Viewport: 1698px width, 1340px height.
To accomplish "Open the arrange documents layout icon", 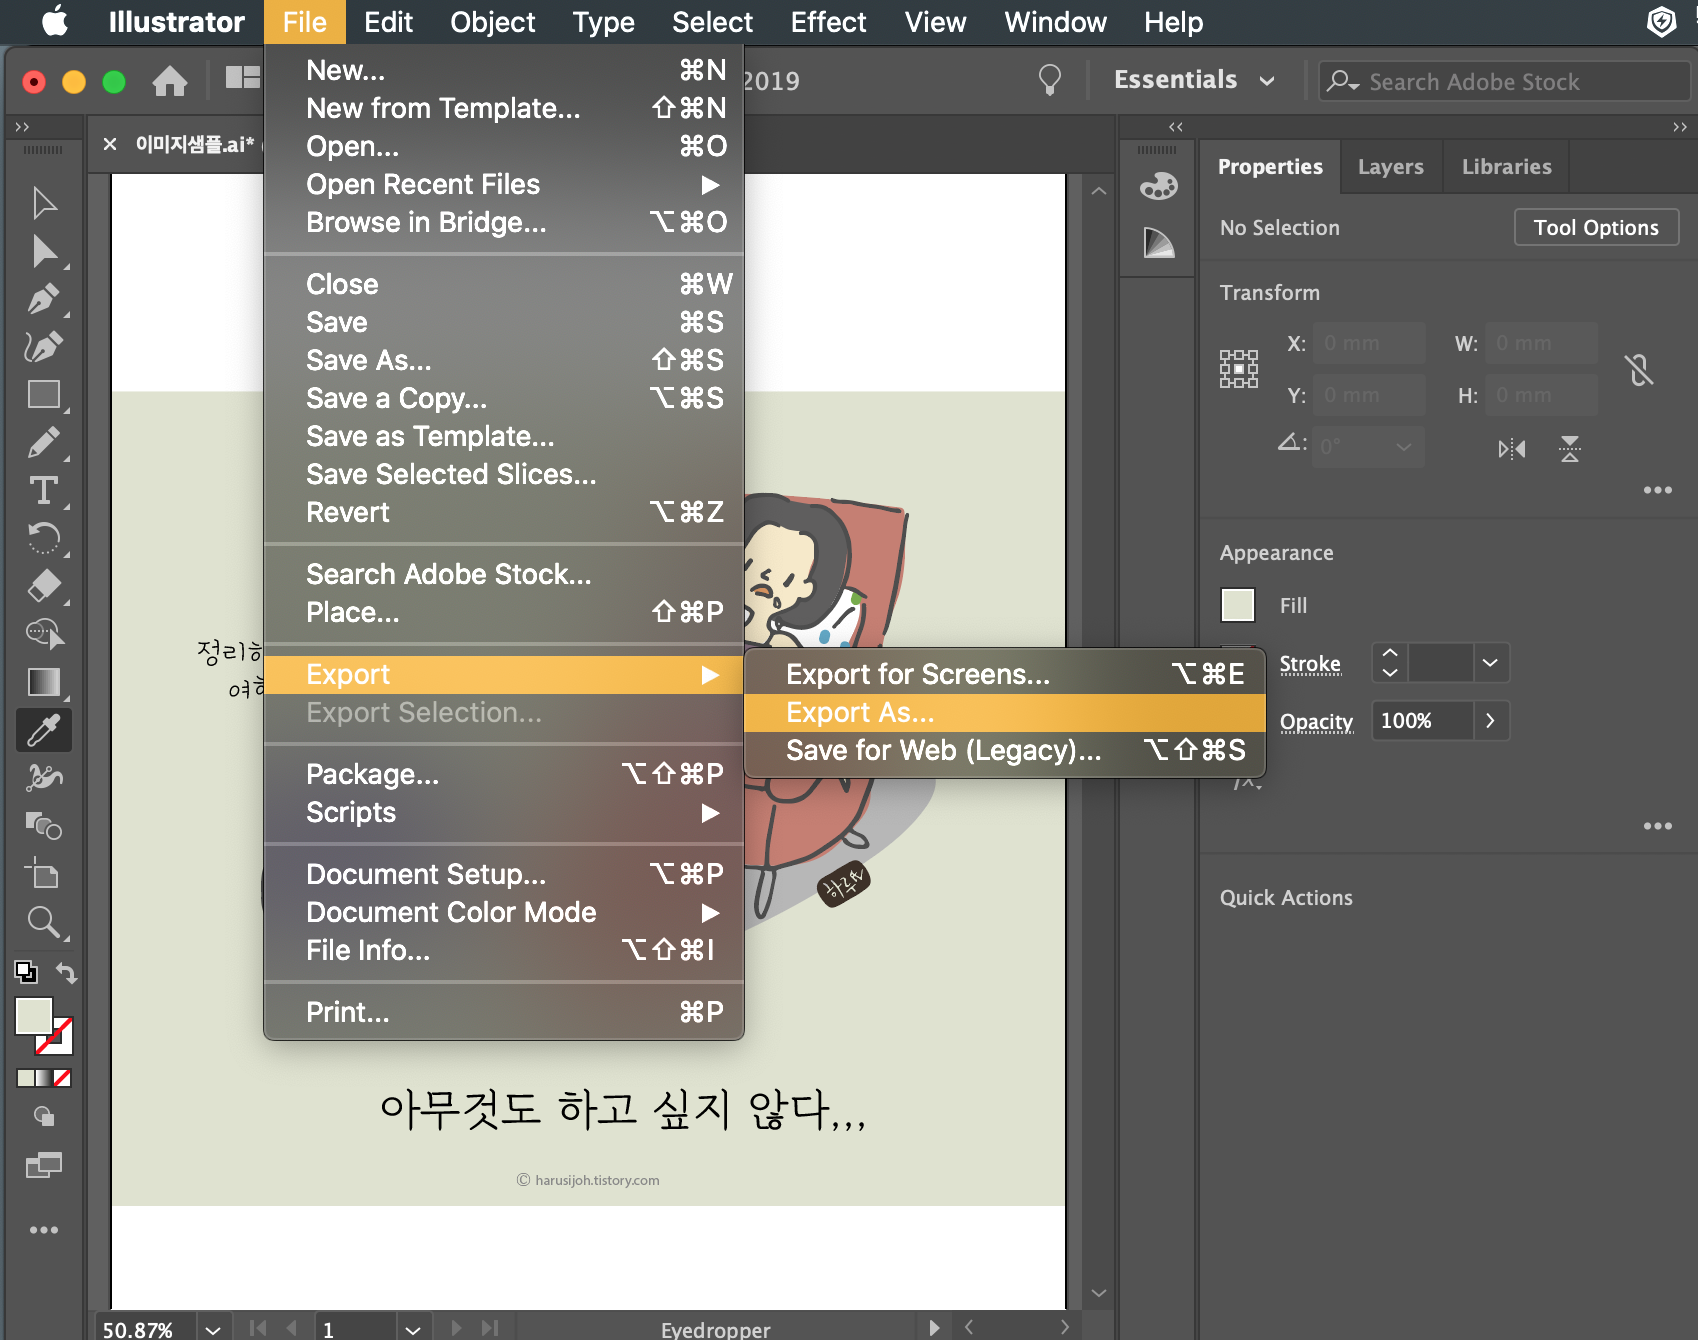I will 243,78.
